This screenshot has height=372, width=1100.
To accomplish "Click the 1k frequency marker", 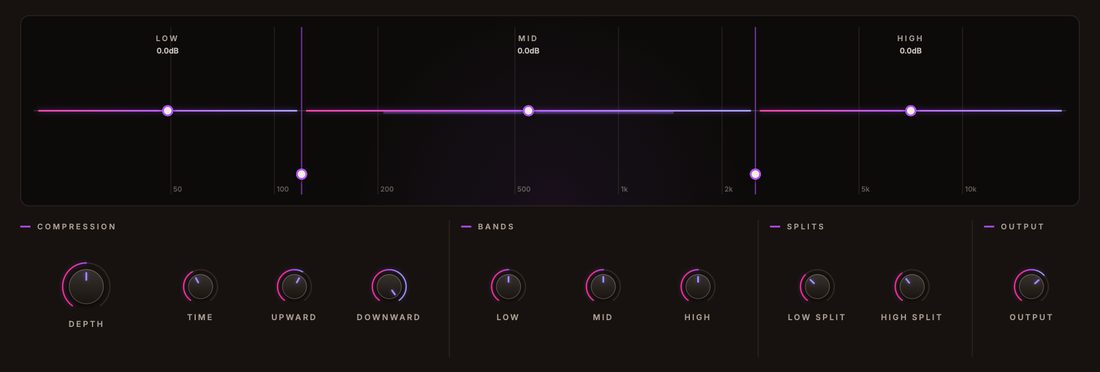I will (624, 190).
